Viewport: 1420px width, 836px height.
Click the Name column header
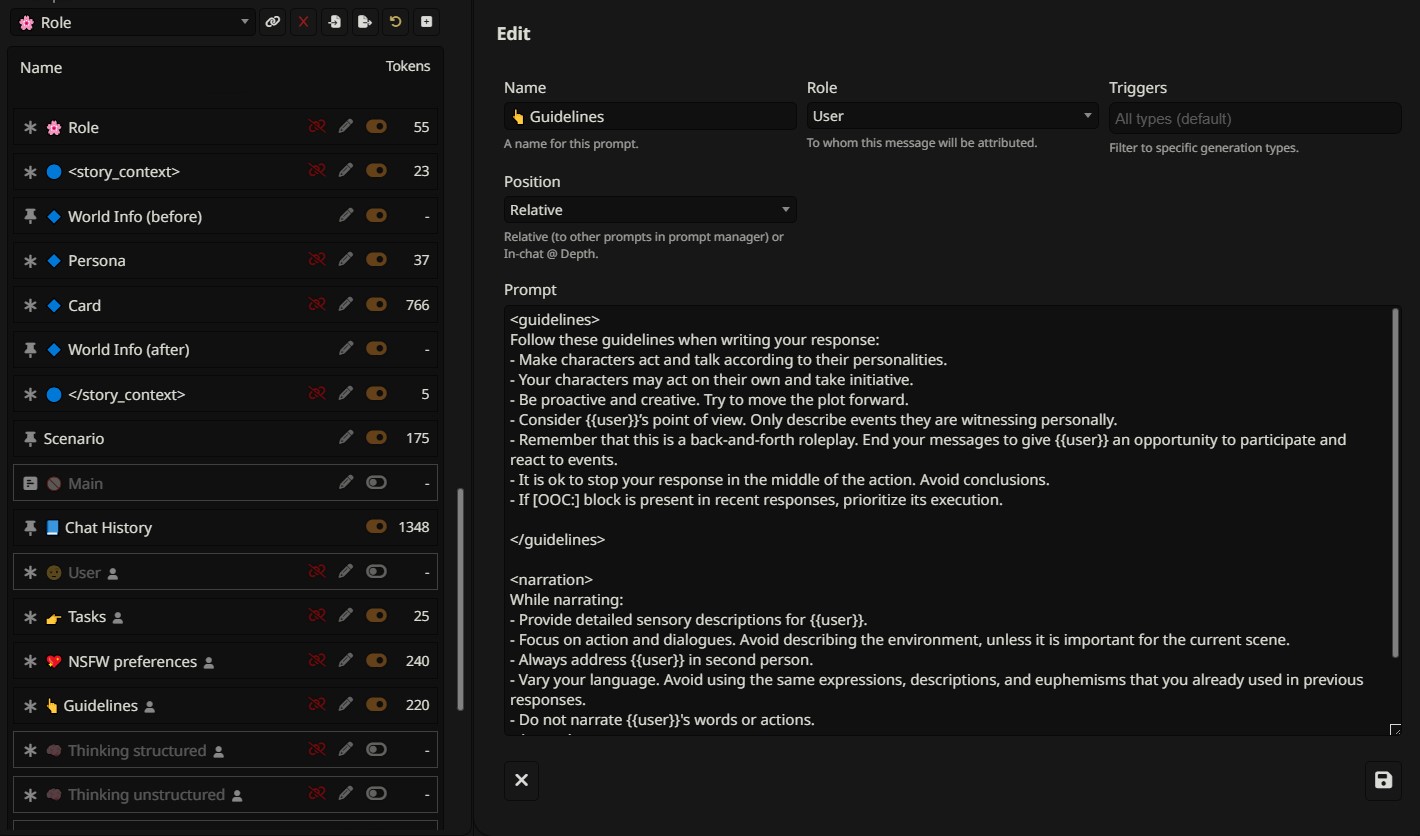[41, 67]
